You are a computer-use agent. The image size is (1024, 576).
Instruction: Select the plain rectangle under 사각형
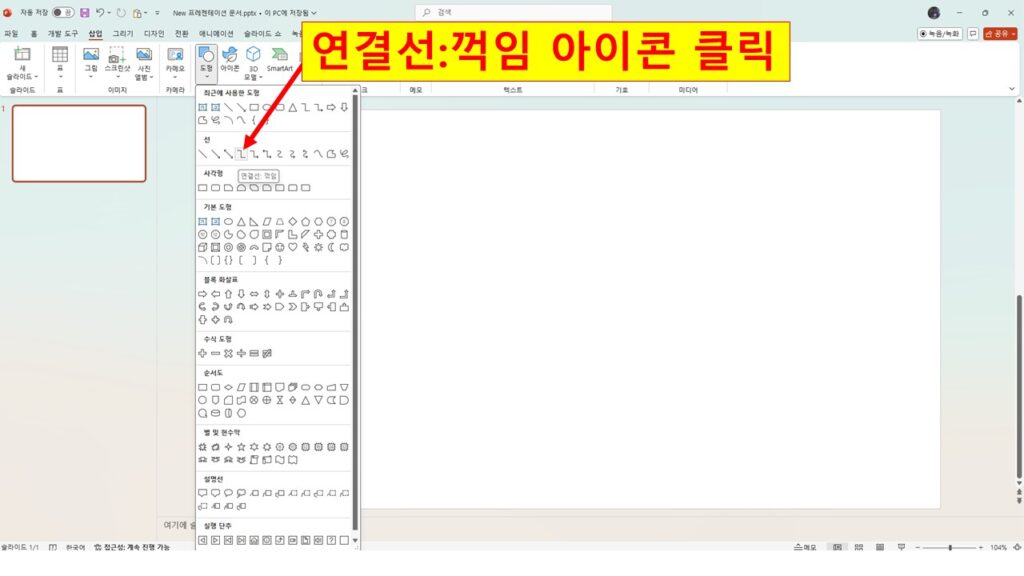click(x=202, y=188)
